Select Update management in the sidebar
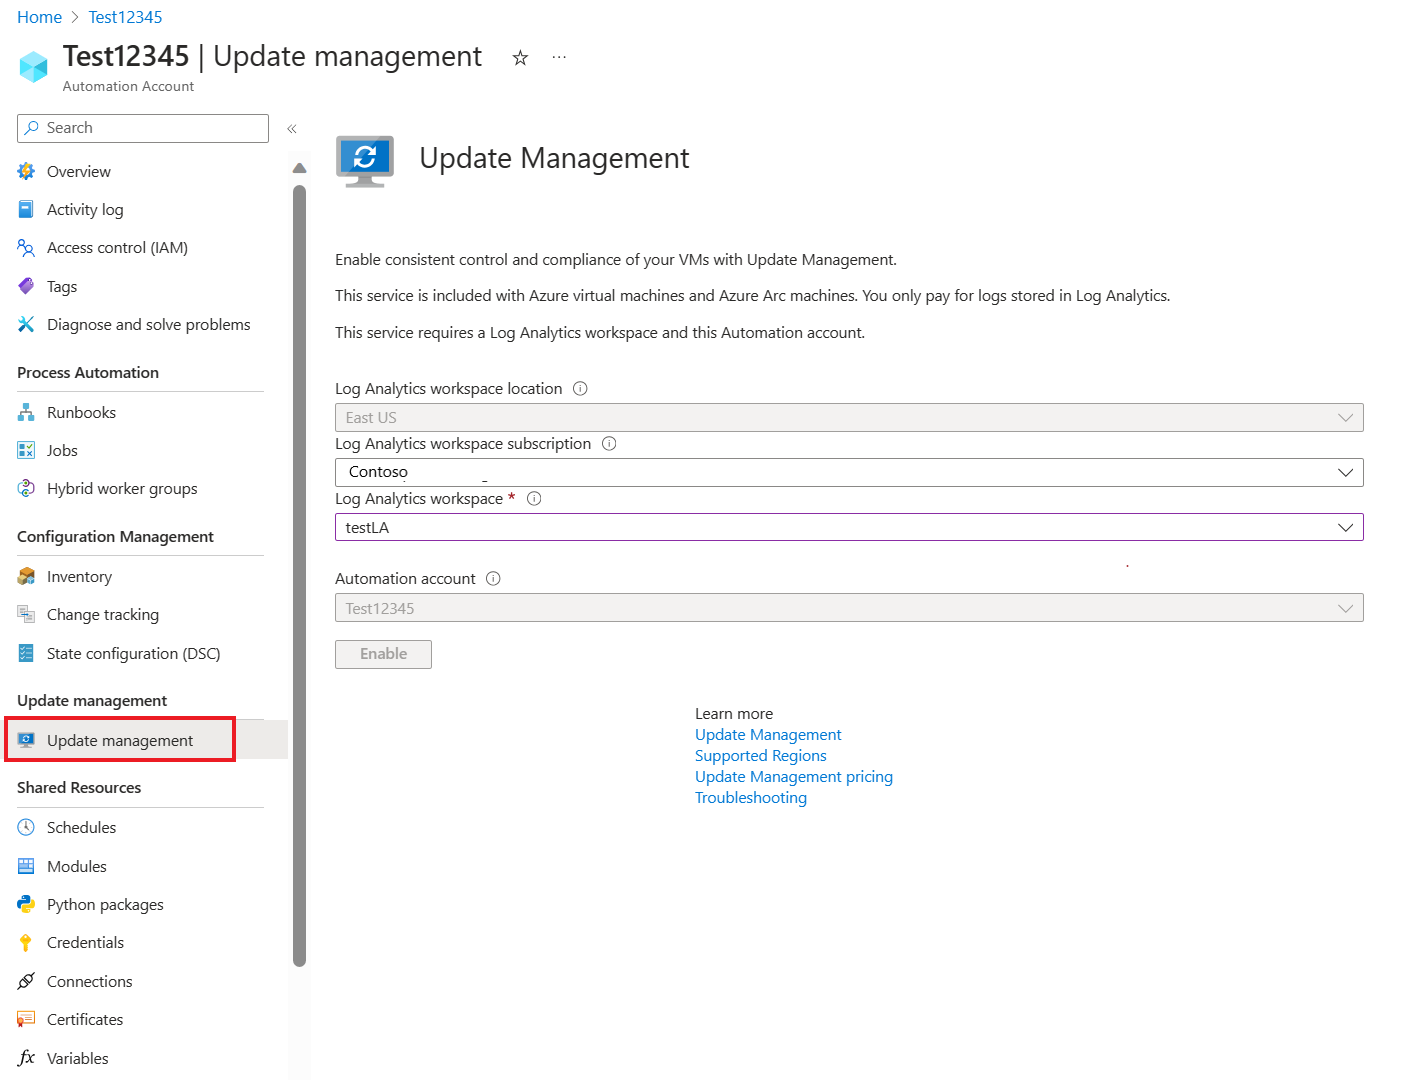Image resolution: width=1425 pixels, height=1080 pixels. click(x=120, y=740)
